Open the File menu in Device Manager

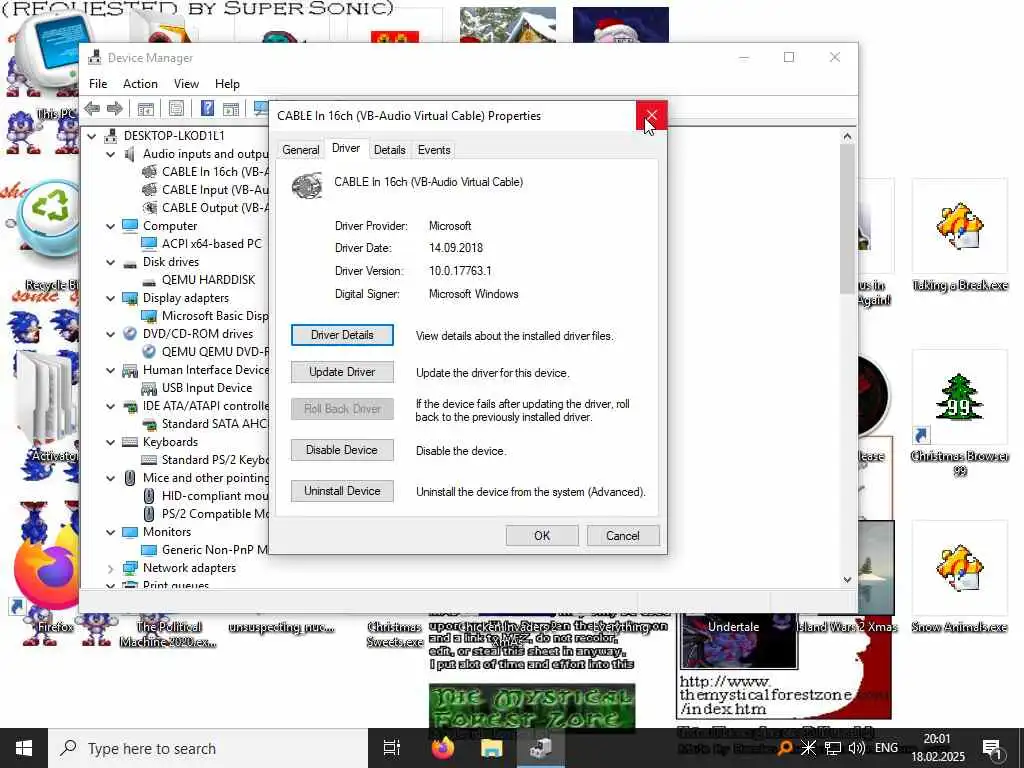click(98, 84)
